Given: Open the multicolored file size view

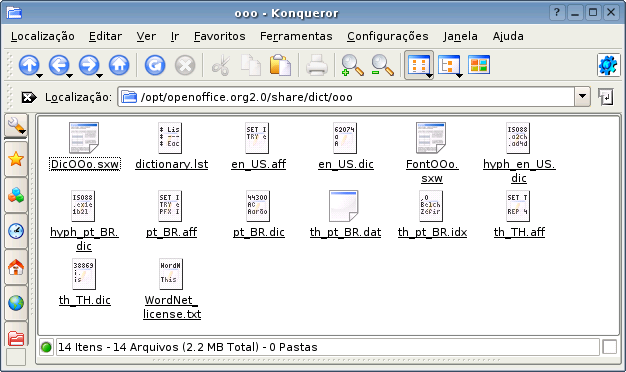Looking at the screenshot, I should click(479, 65).
